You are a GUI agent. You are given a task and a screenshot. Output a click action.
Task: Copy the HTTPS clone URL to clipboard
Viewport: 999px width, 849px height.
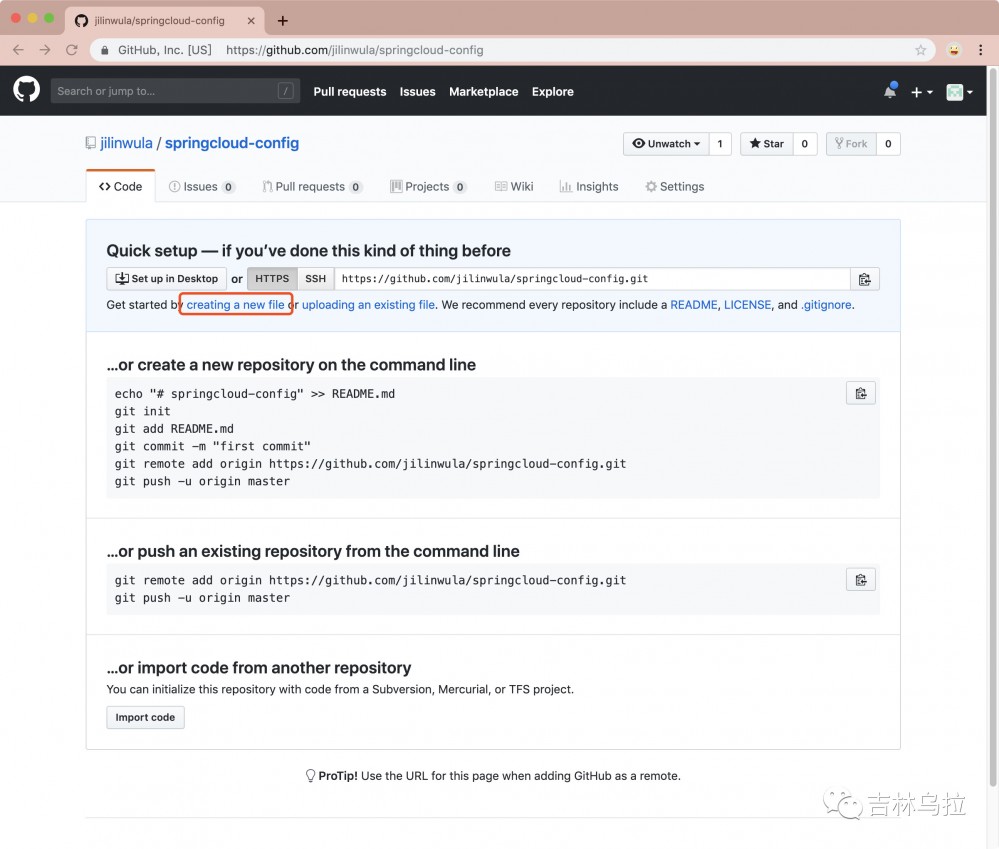pyautogui.click(x=865, y=279)
